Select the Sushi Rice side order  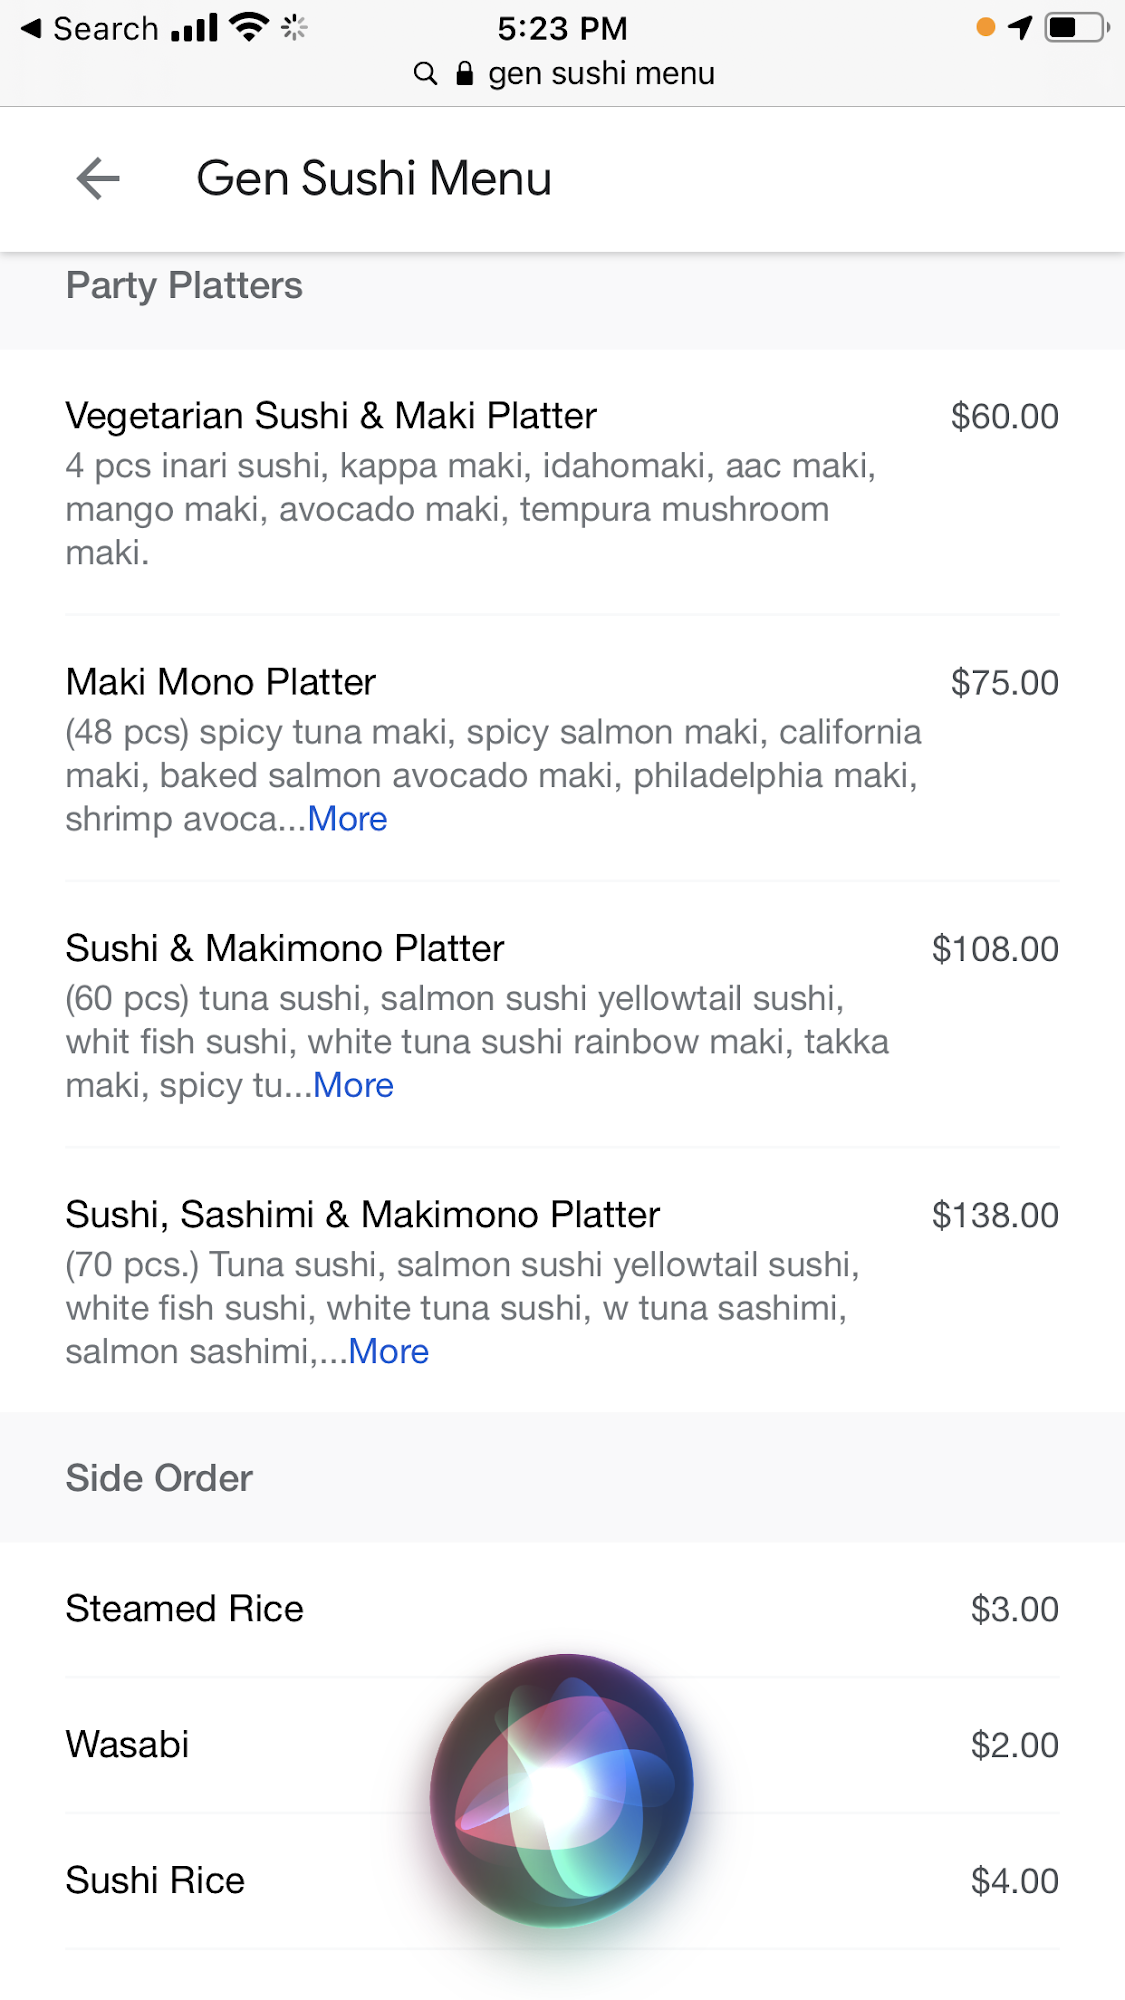(156, 1881)
